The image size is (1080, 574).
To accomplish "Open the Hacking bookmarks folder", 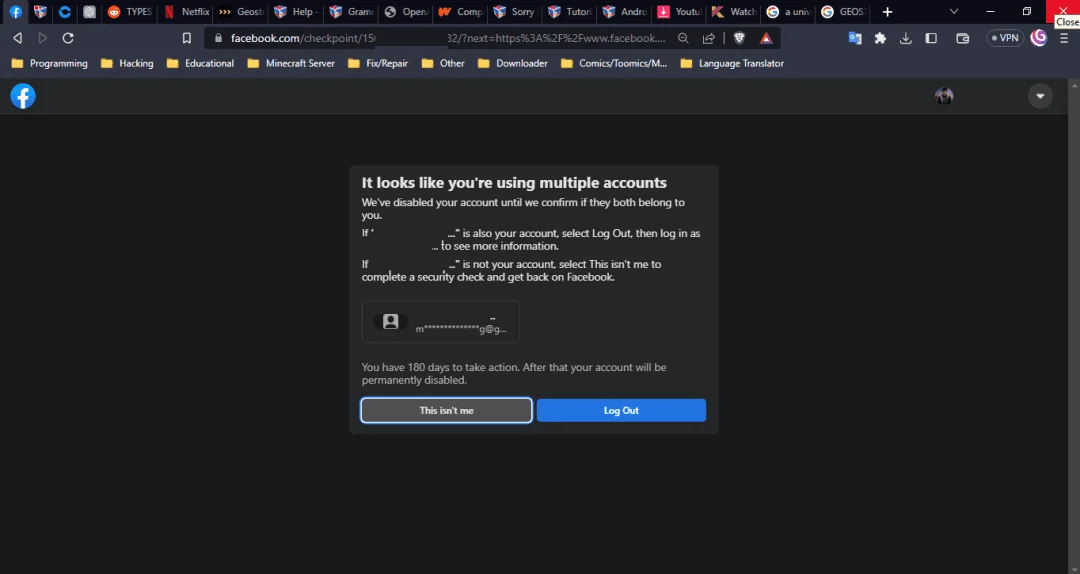I will point(127,63).
